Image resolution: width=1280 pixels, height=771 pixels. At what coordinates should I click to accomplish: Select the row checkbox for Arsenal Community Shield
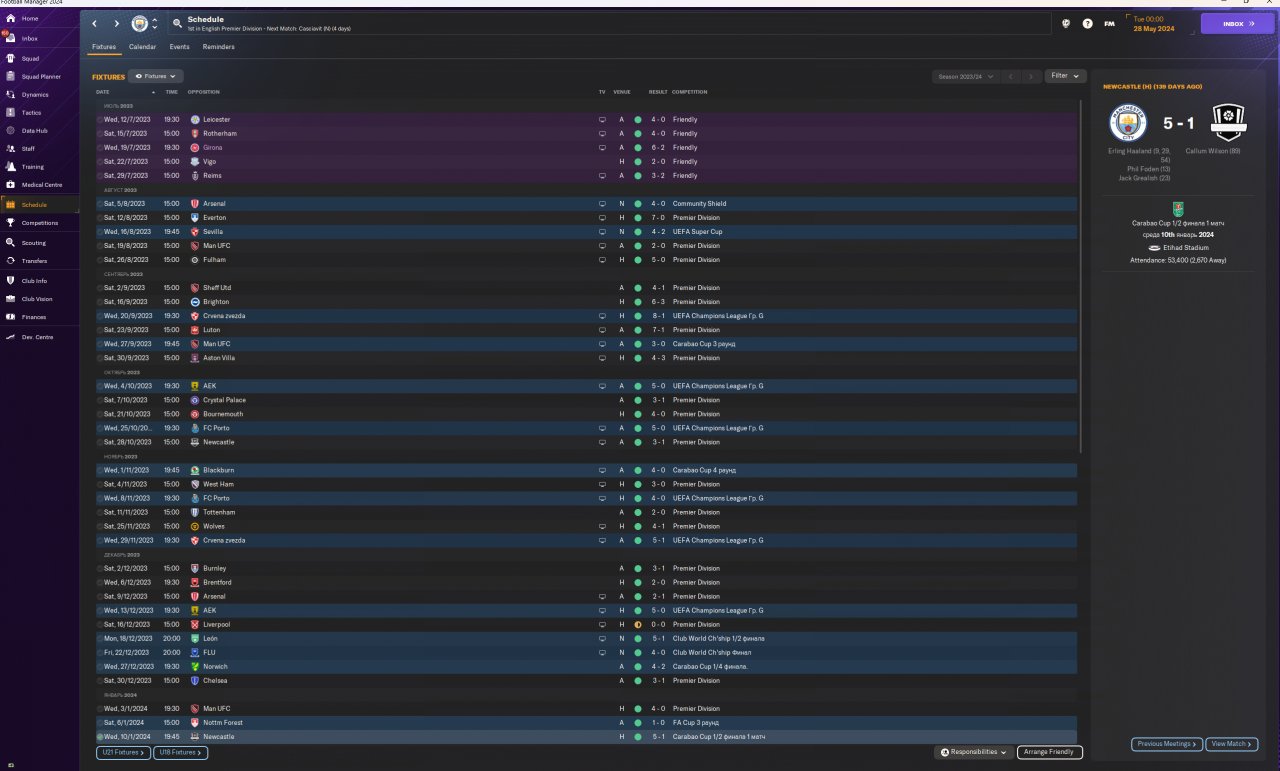(100, 204)
